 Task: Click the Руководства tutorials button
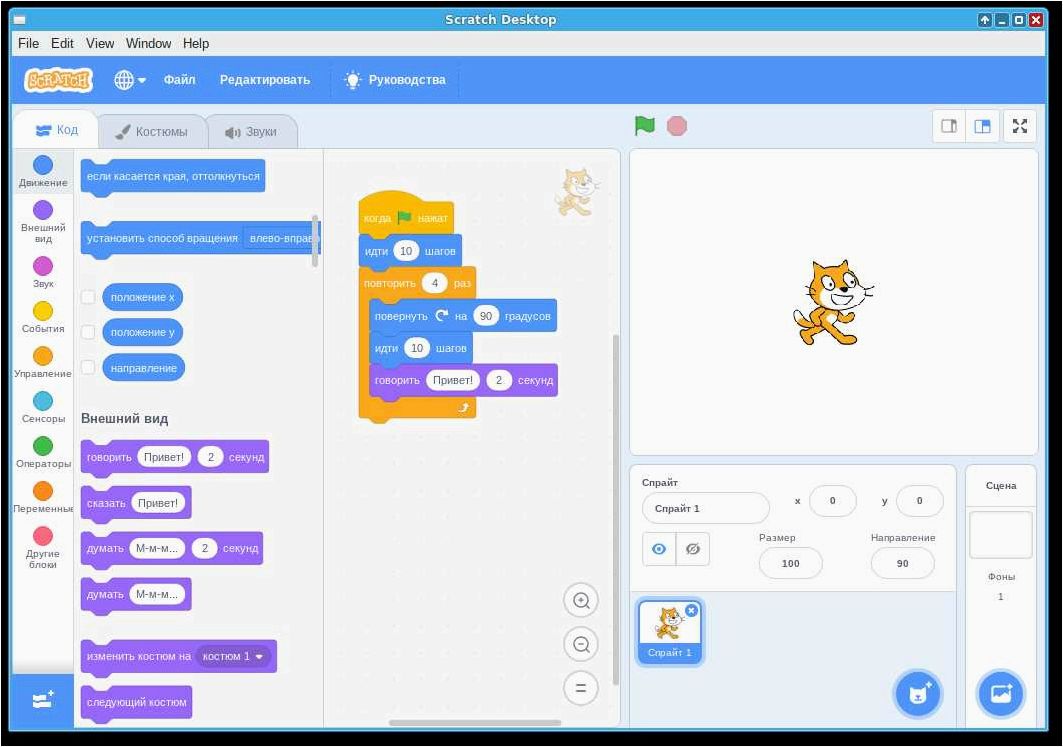395,80
